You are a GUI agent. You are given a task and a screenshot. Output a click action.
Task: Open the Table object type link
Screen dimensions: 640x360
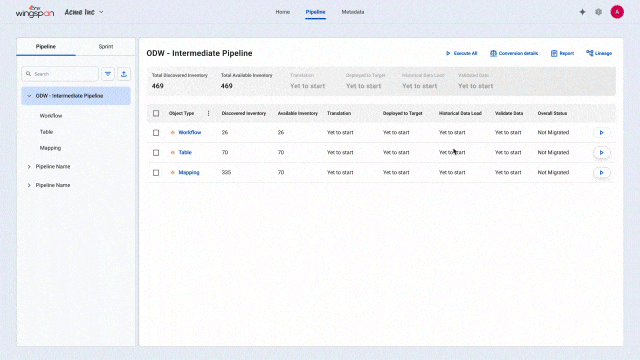[185, 153]
